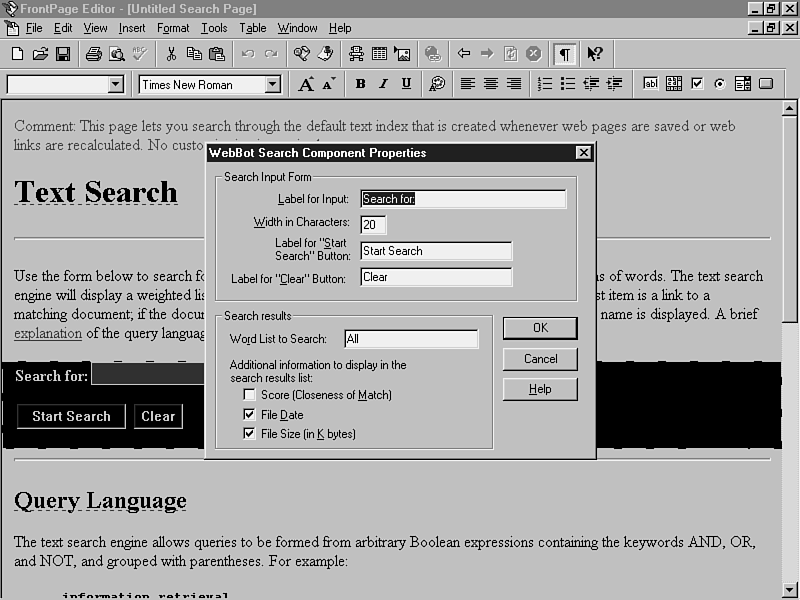Decrease text size with the small A
800x600 pixels.
[x=329, y=84]
